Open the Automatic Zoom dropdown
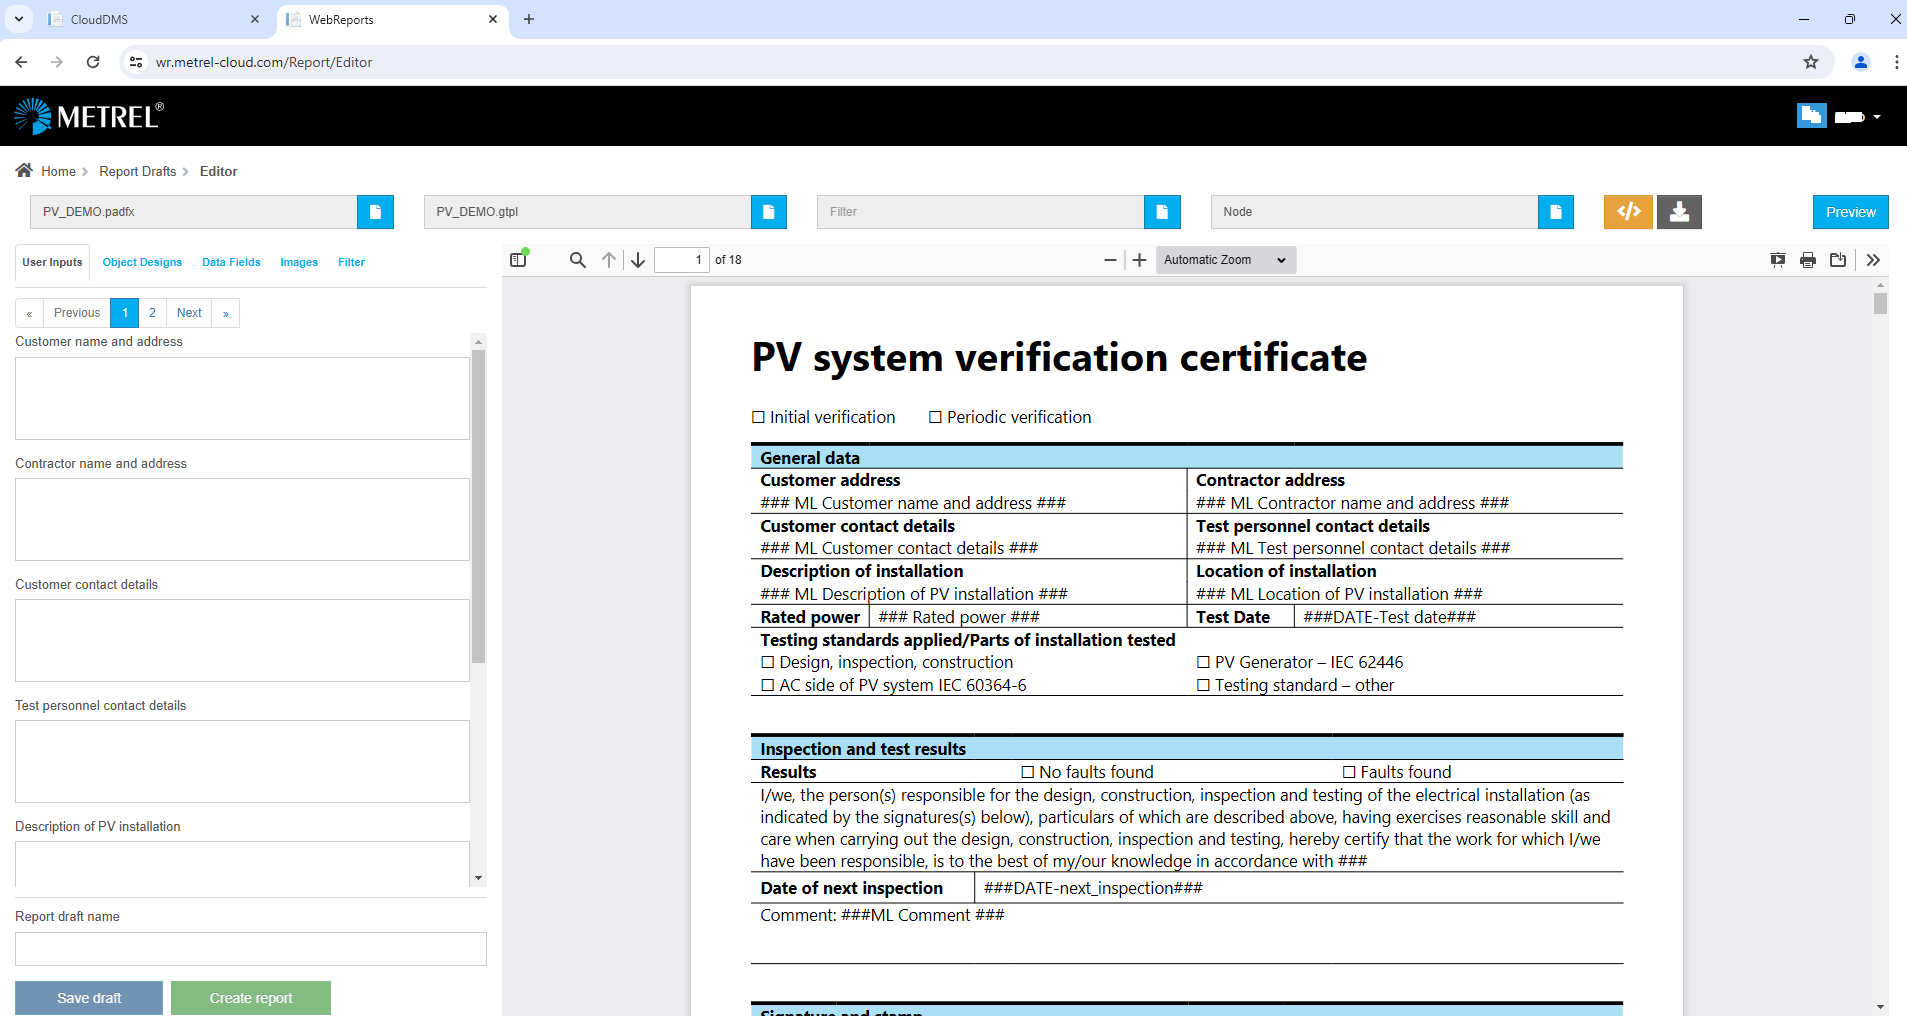This screenshot has width=1907, height=1024. pos(1225,260)
